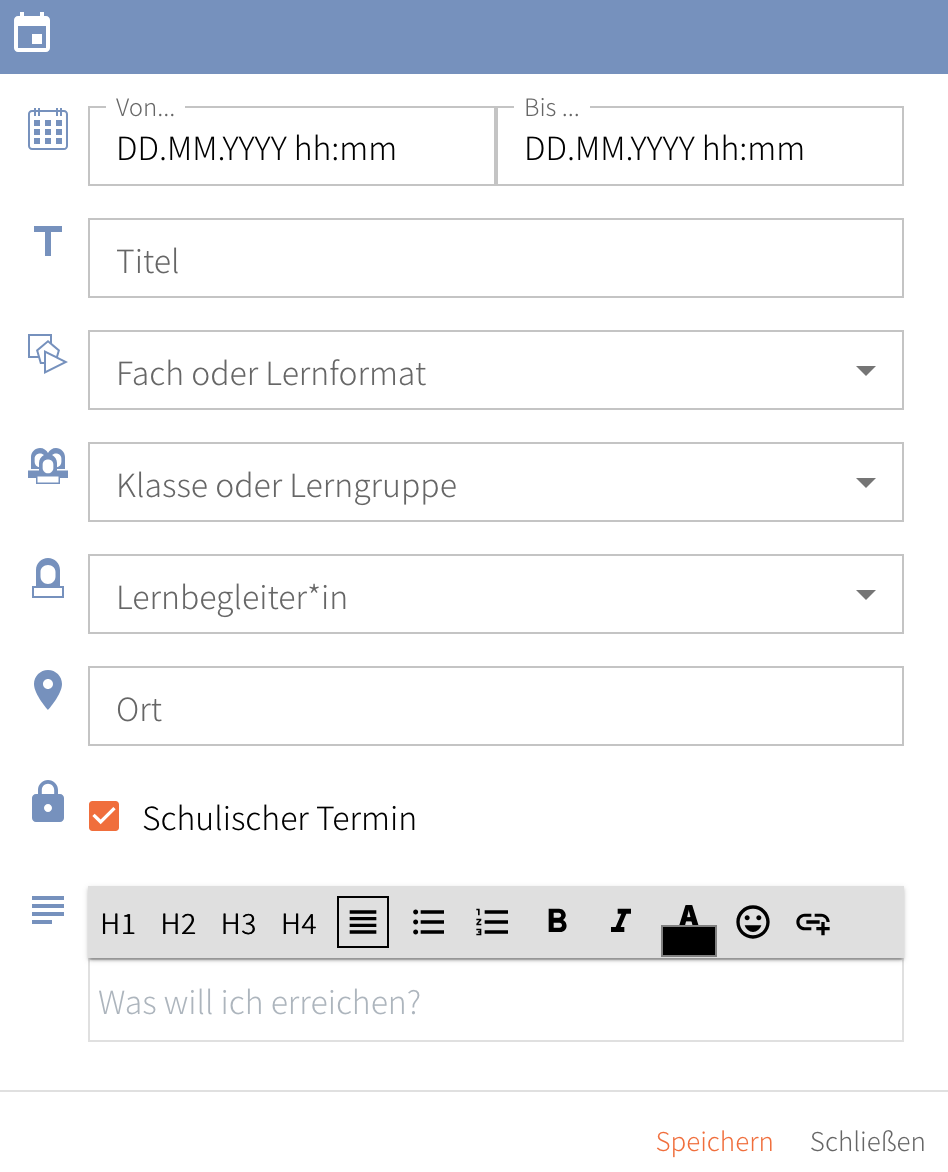Toggle bold text formatting
Screen dimensions: 948x1172
558,922
